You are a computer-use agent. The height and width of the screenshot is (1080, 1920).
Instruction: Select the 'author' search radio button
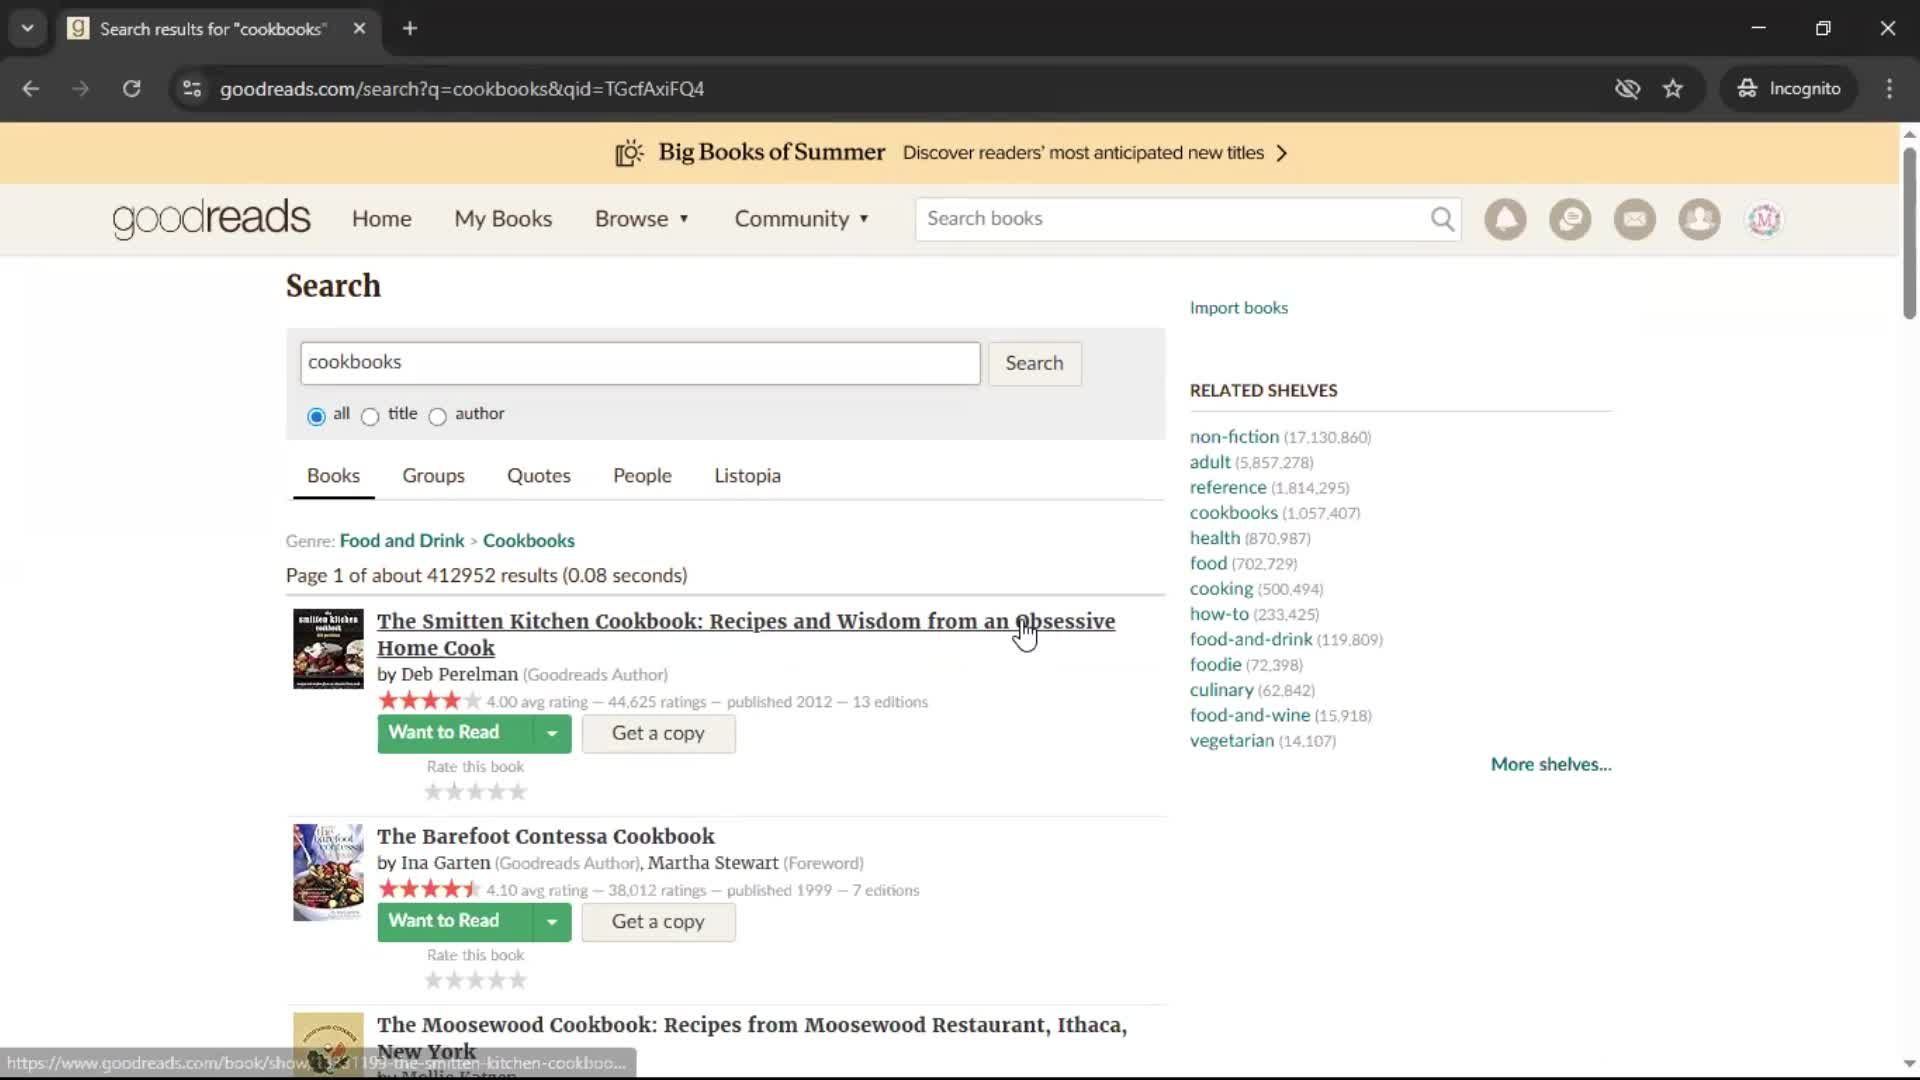click(437, 416)
